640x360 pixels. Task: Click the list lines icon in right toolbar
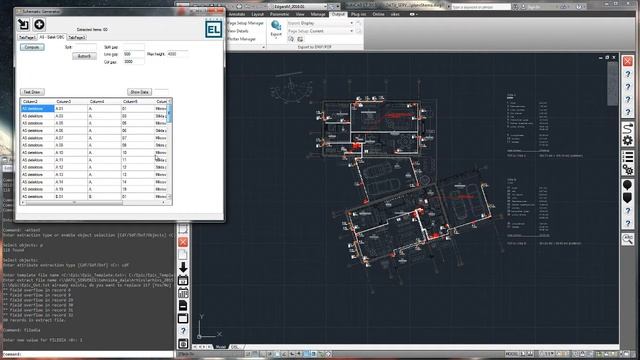coord(628,156)
